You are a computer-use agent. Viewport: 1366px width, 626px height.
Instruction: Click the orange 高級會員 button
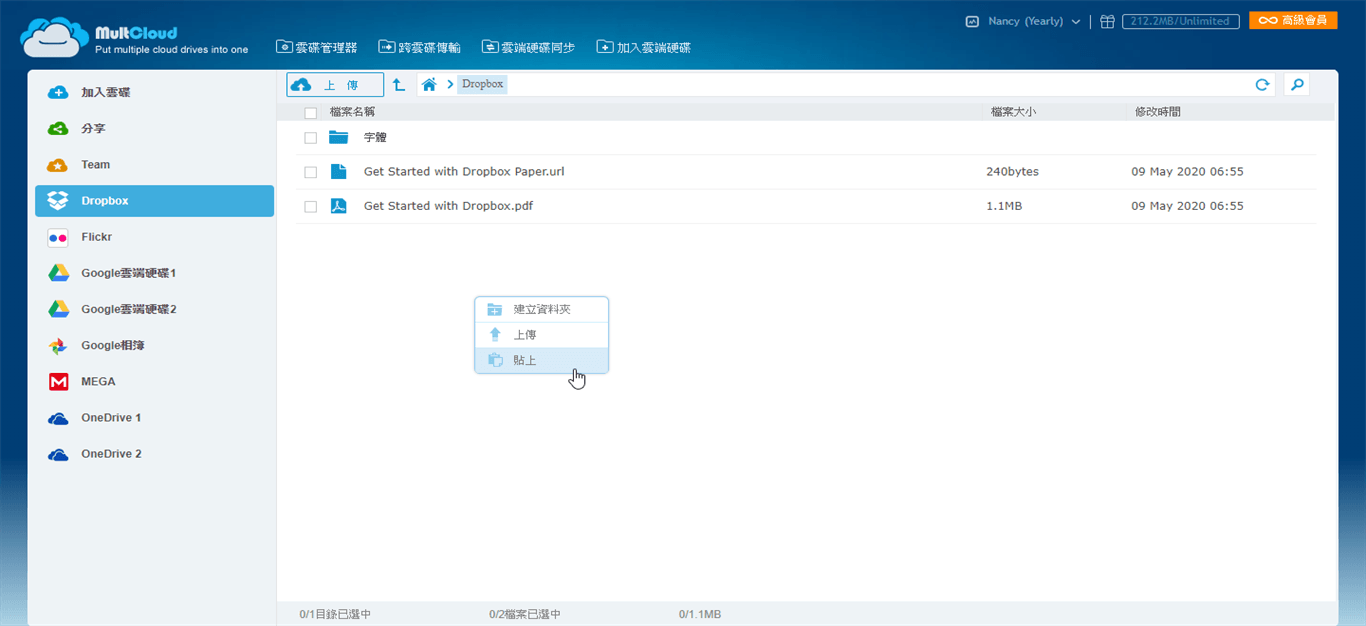1293,20
